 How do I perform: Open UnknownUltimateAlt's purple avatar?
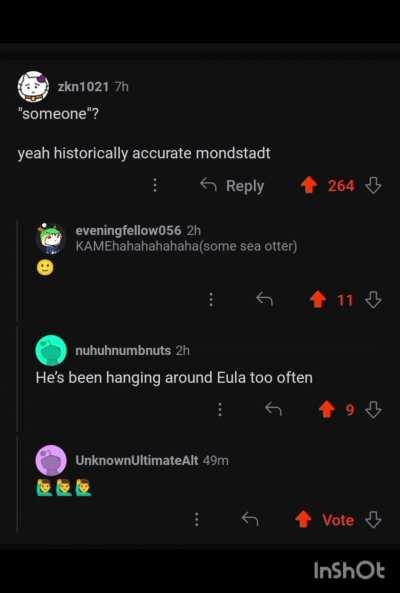[51, 460]
